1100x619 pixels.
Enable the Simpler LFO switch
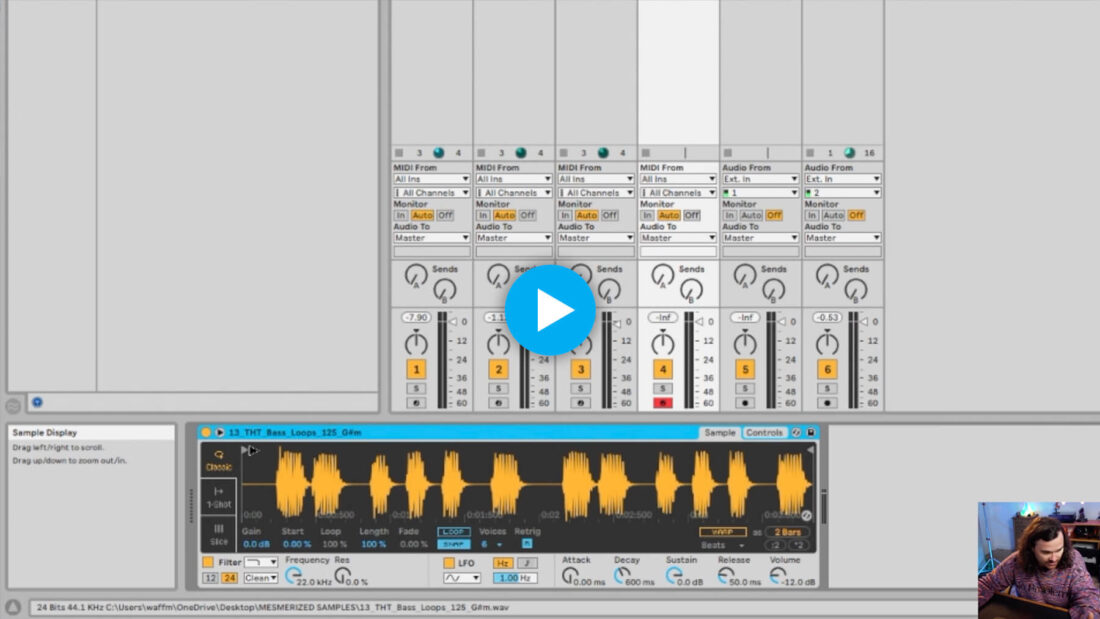pyautogui.click(x=449, y=563)
